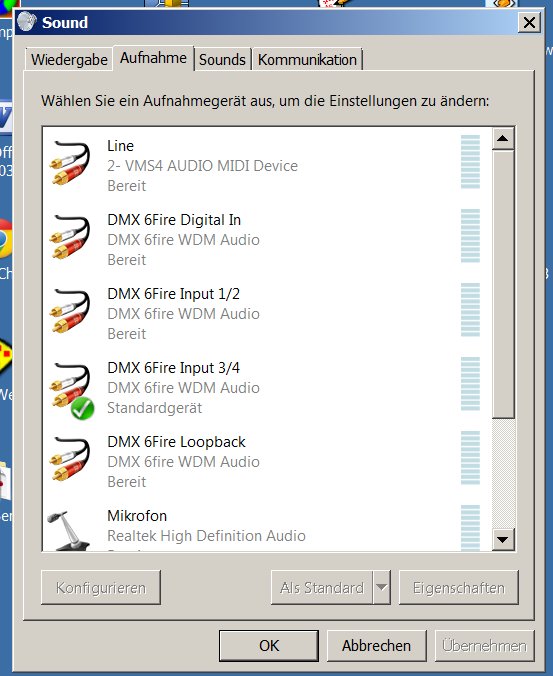The width and height of the screenshot is (553, 676).
Task: Open the Sounds tab
Action: click(222, 59)
